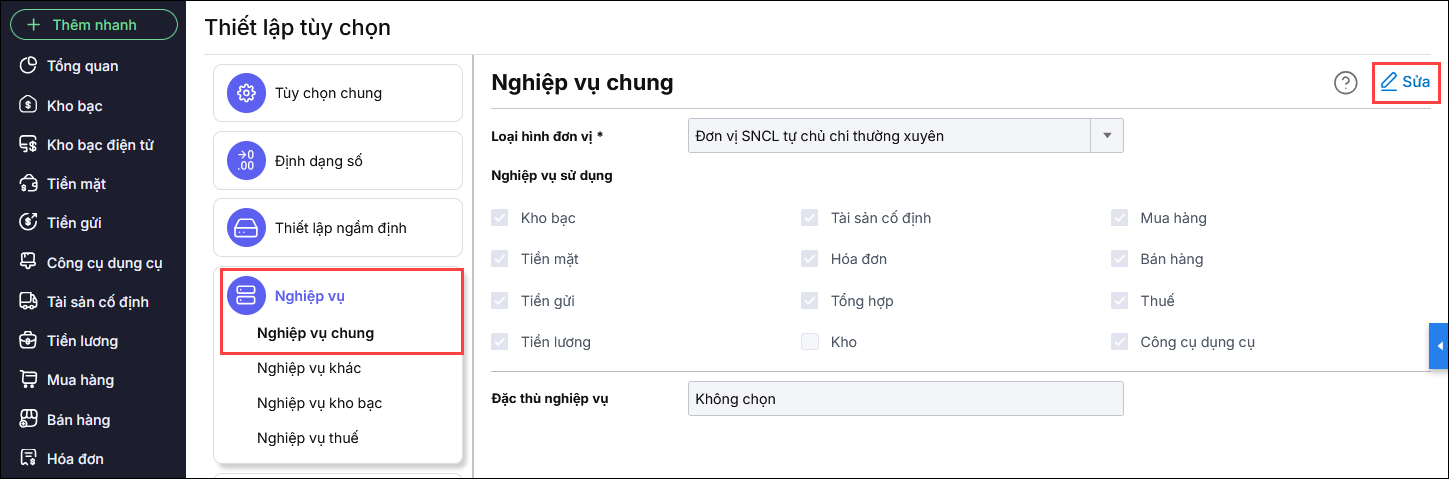Open the Nghiệp vụ khác submenu item

309,368
